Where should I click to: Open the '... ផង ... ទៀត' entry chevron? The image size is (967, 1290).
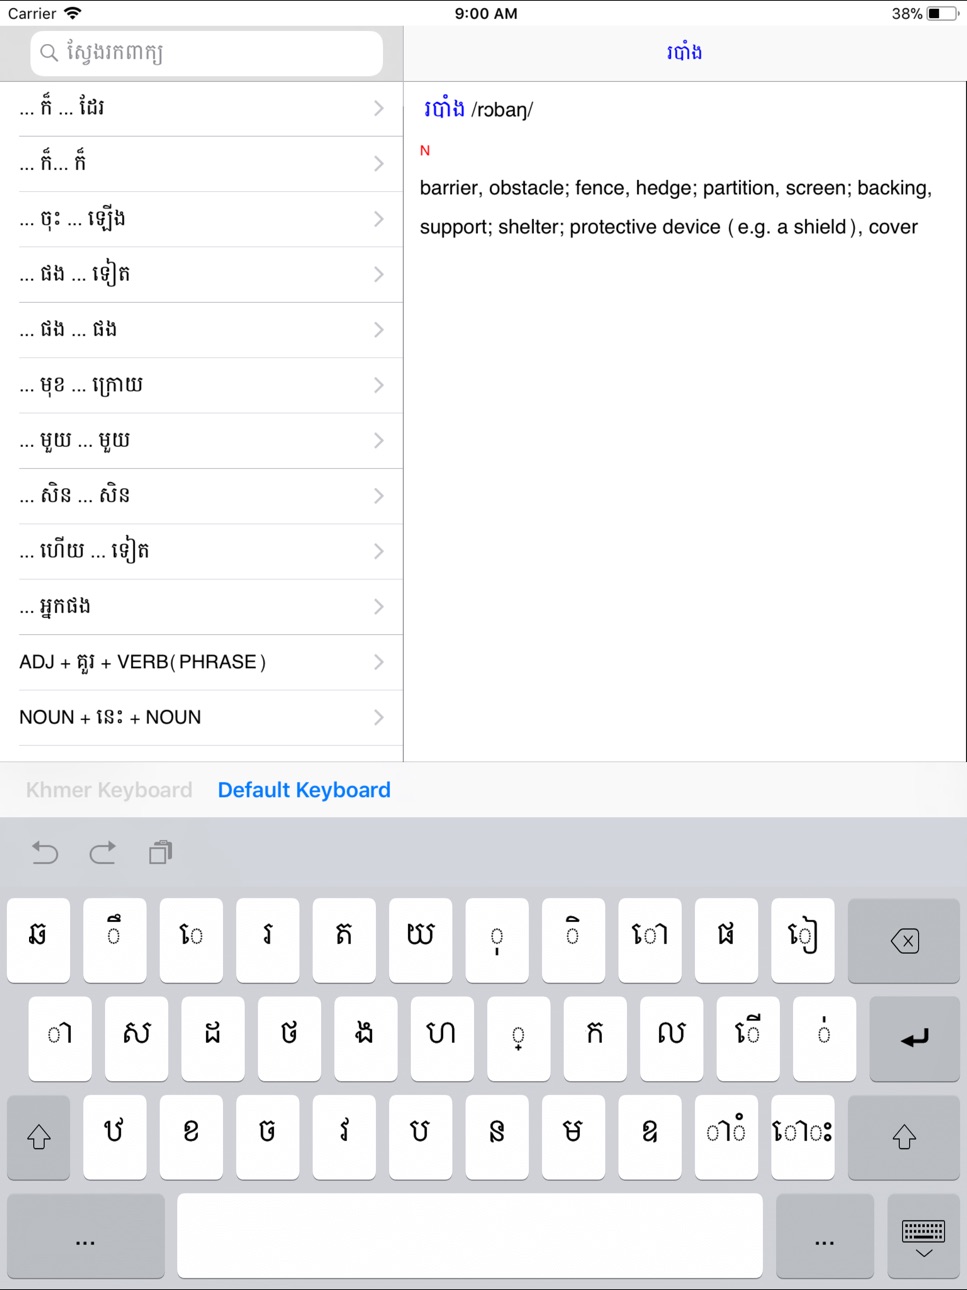point(379,274)
